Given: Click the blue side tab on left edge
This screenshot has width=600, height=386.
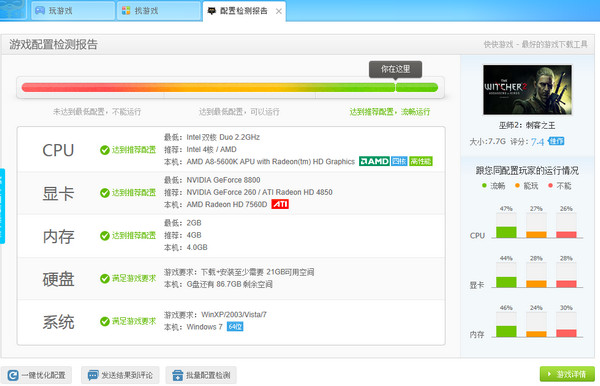Looking at the screenshot, I should [x=2, y=206].
